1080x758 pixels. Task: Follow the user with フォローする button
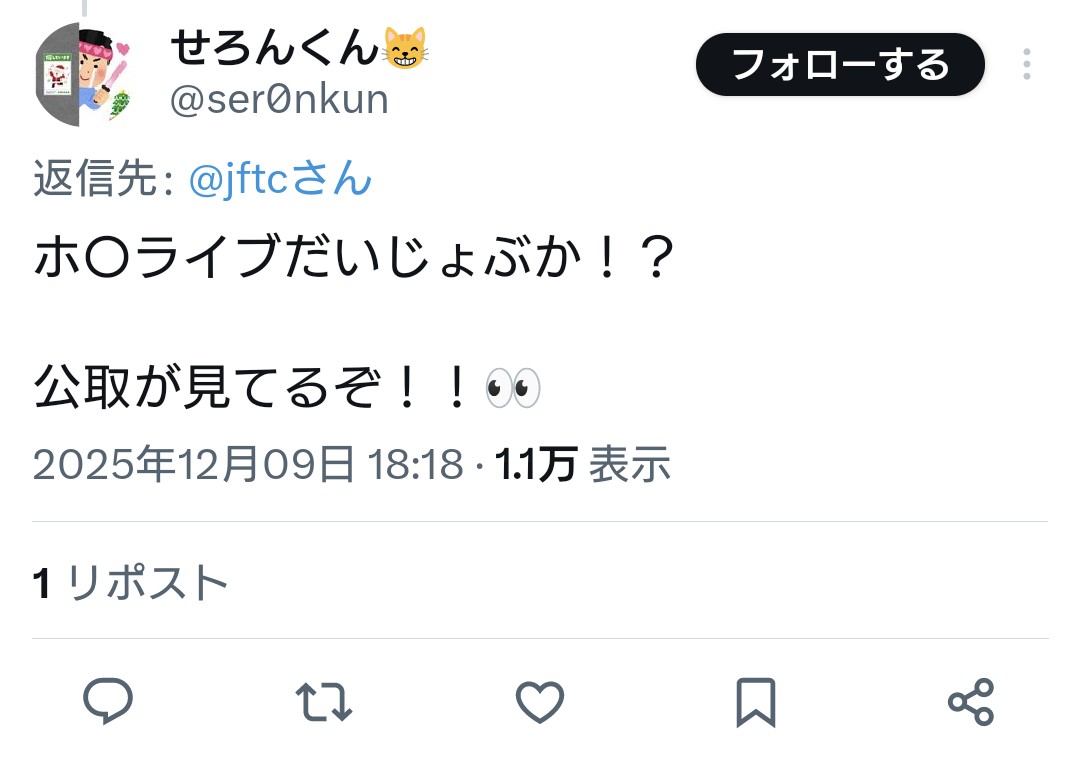[x=840, y=65]
